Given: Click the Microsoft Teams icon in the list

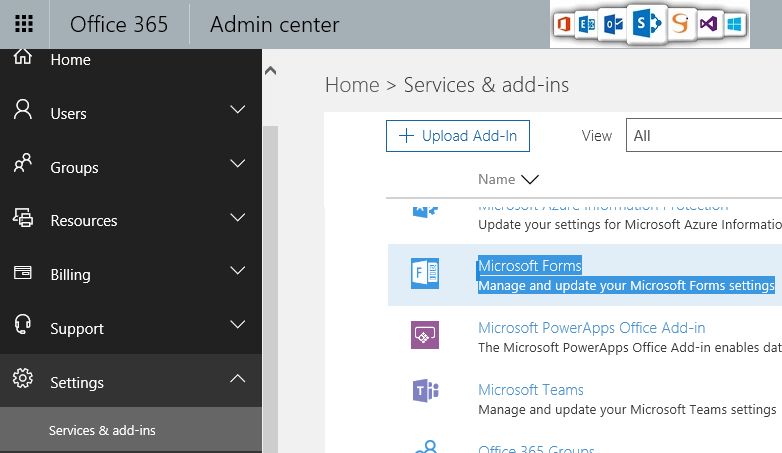Looking at the screenshot, I should (425, 391).
